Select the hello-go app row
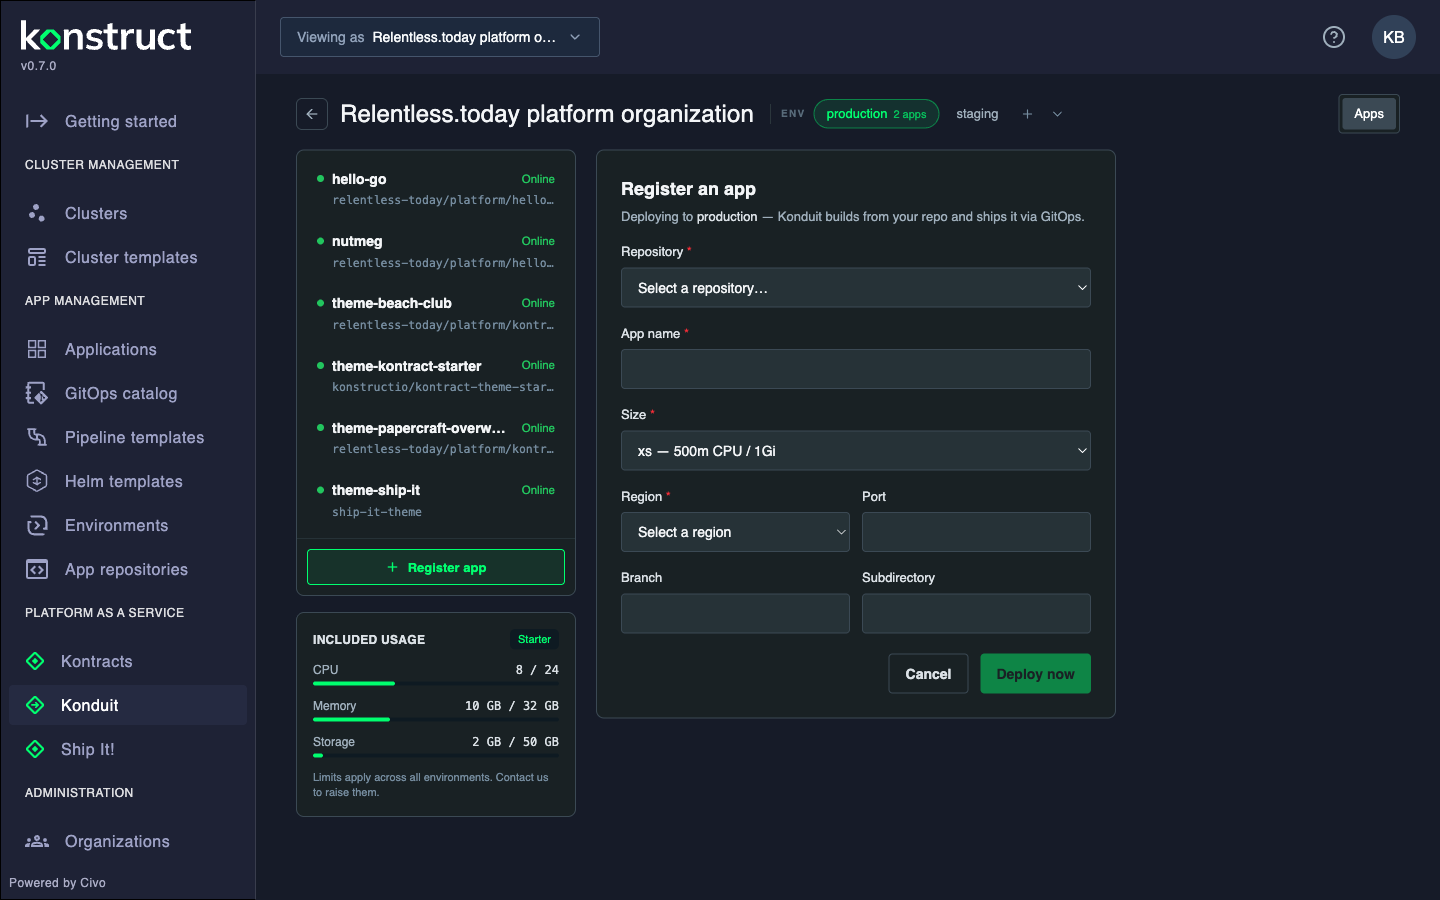The width and height of the screenshot is (1440, 900). (x=436, y=189)
